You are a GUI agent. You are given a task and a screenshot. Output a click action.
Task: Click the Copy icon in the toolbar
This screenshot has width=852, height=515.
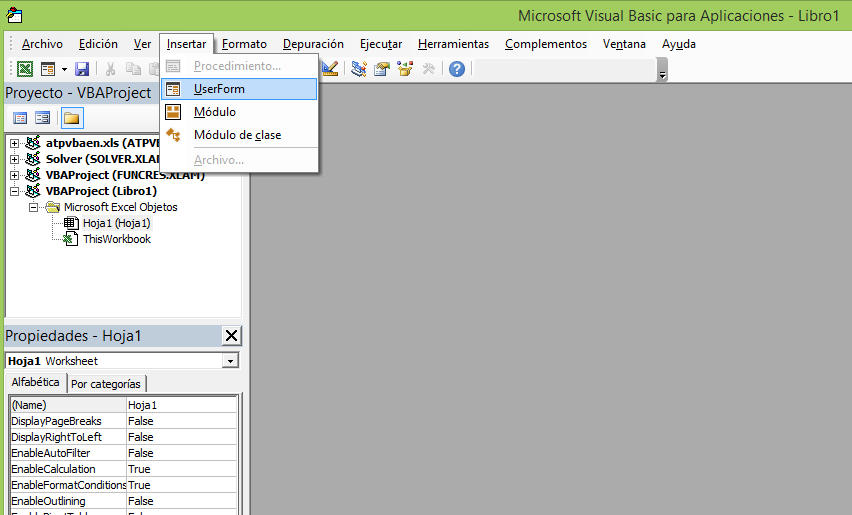point(133,68)
